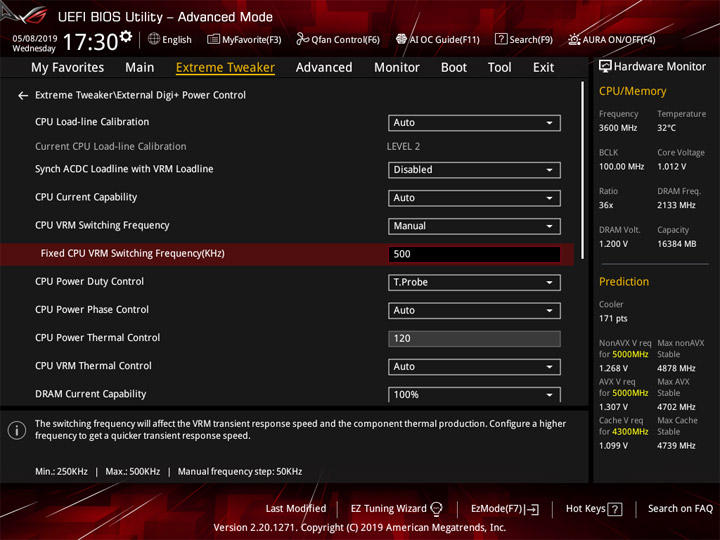Open CPU Power Phase Control dropdown
The height and width of the screenshot is (540, 720).
[x=474, y=310]
